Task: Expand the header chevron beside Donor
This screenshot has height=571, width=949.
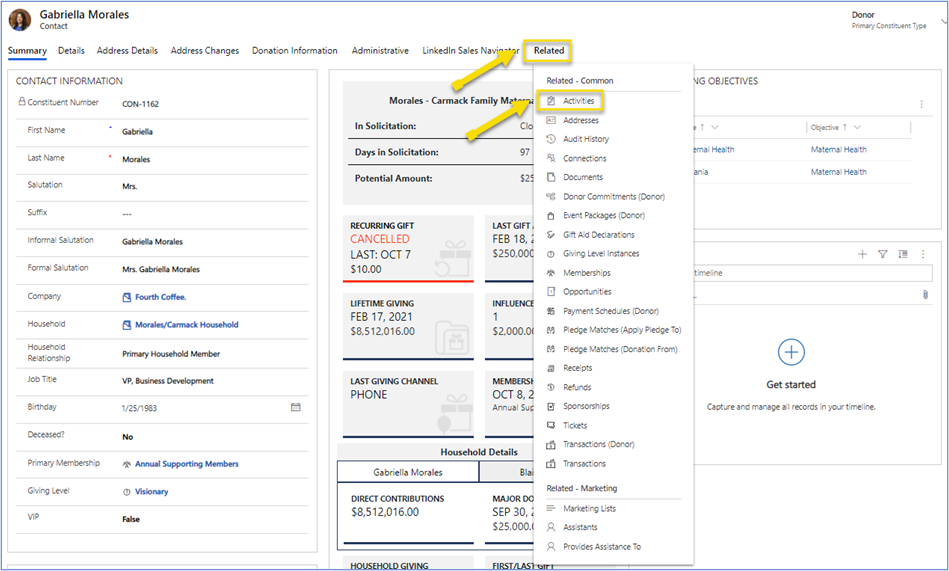Action: [943, 21]
